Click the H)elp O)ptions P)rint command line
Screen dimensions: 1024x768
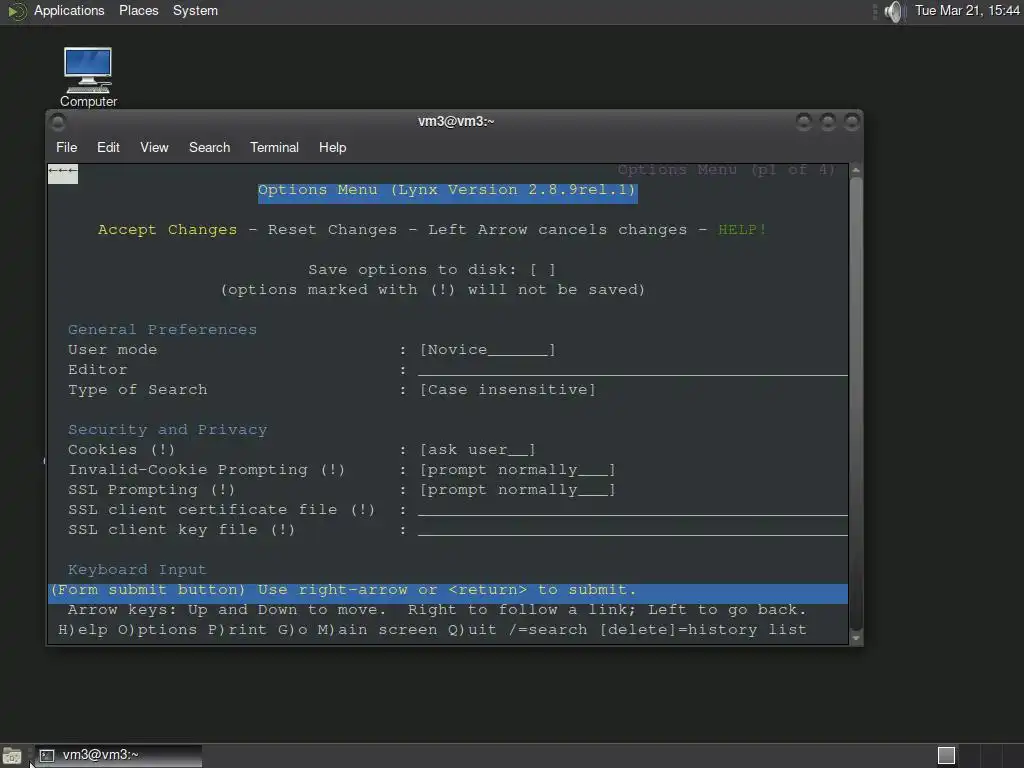point(432,630)
